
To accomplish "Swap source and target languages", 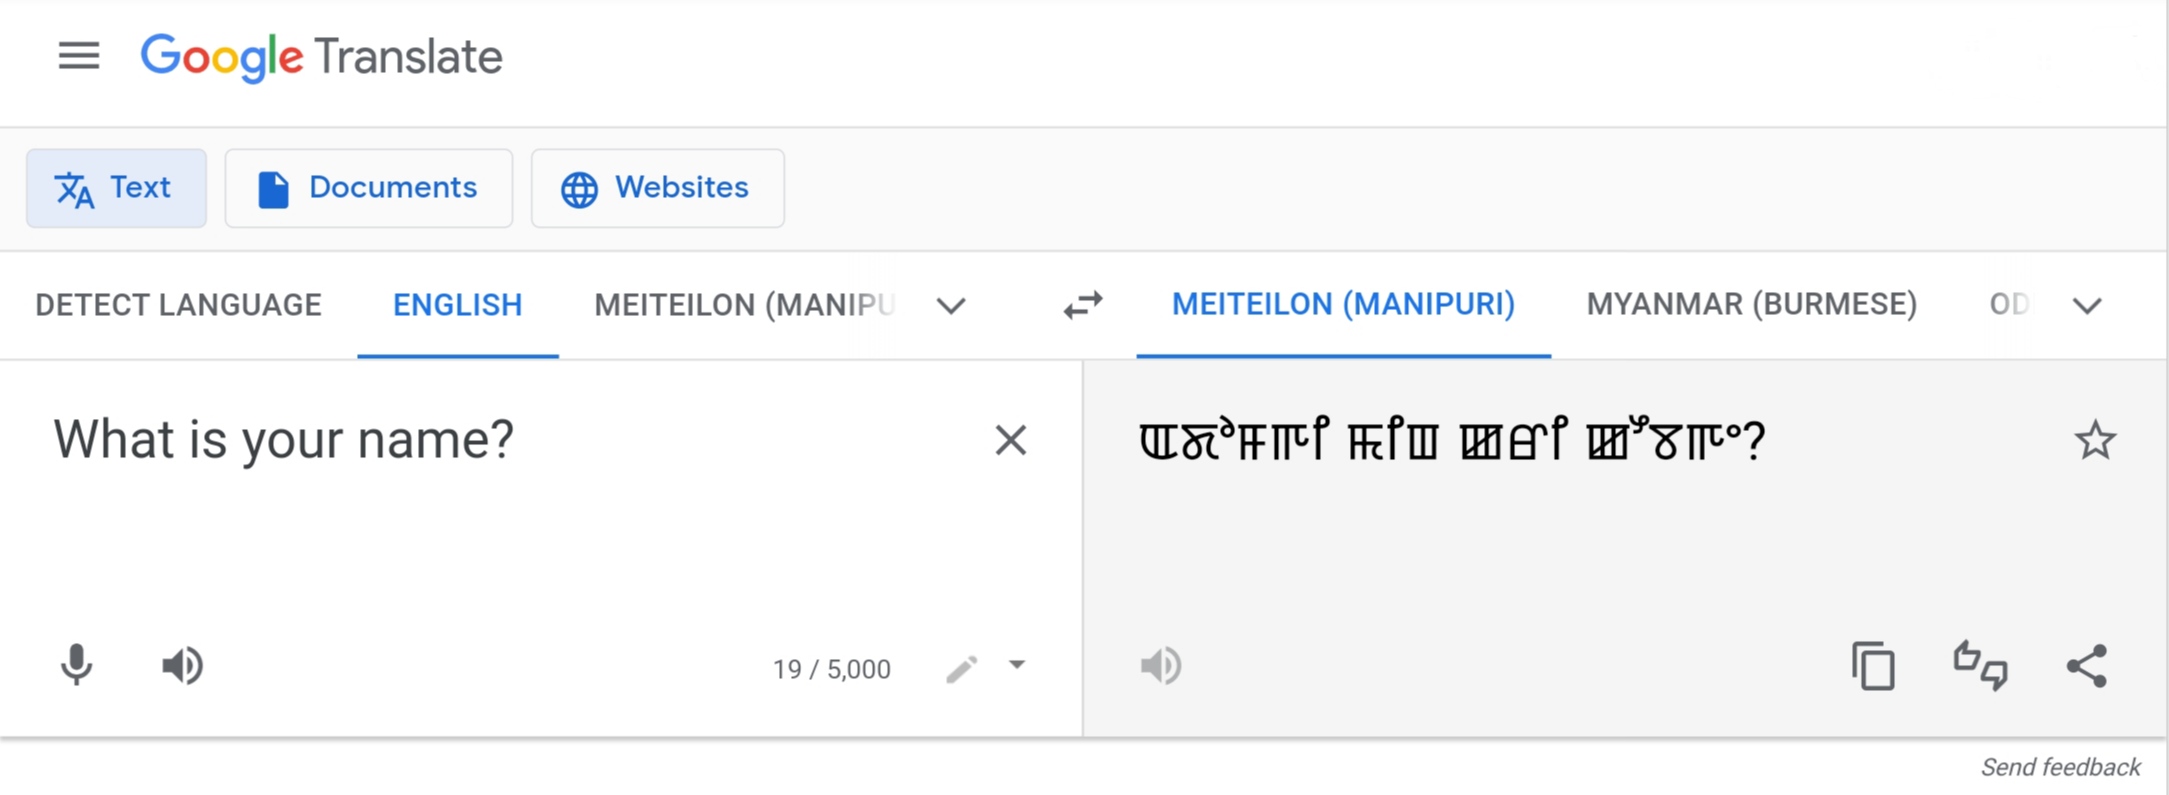I will [x=1082, y=304].
